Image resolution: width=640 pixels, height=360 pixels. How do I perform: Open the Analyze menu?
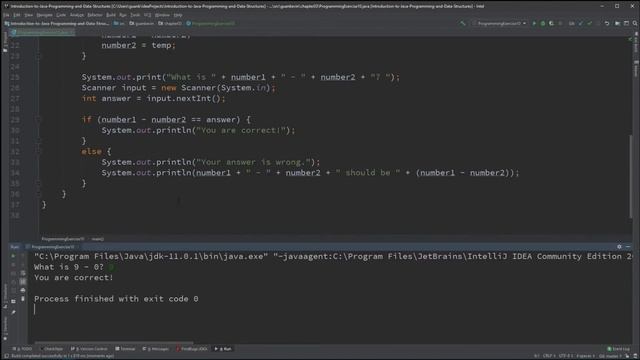point(77,15)
